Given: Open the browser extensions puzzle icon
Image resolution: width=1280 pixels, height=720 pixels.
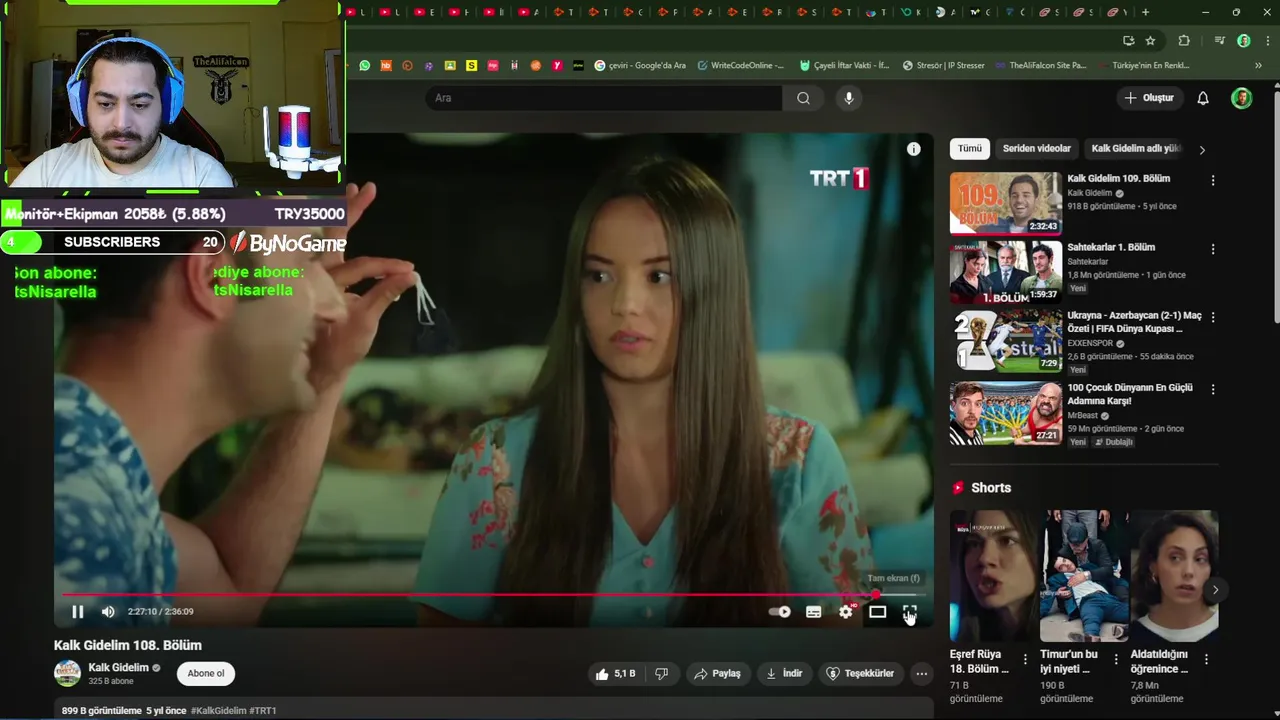Looking at the screenshot, I should (1184, 41).
